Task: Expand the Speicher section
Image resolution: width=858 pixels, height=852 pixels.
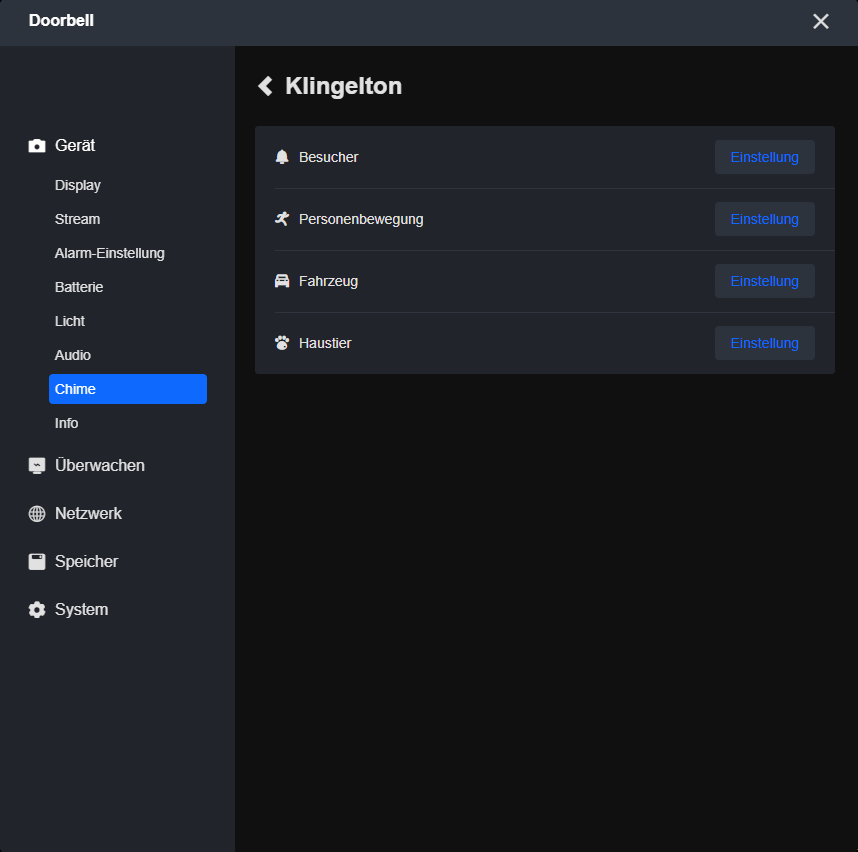Action: (x=86, y=561)
